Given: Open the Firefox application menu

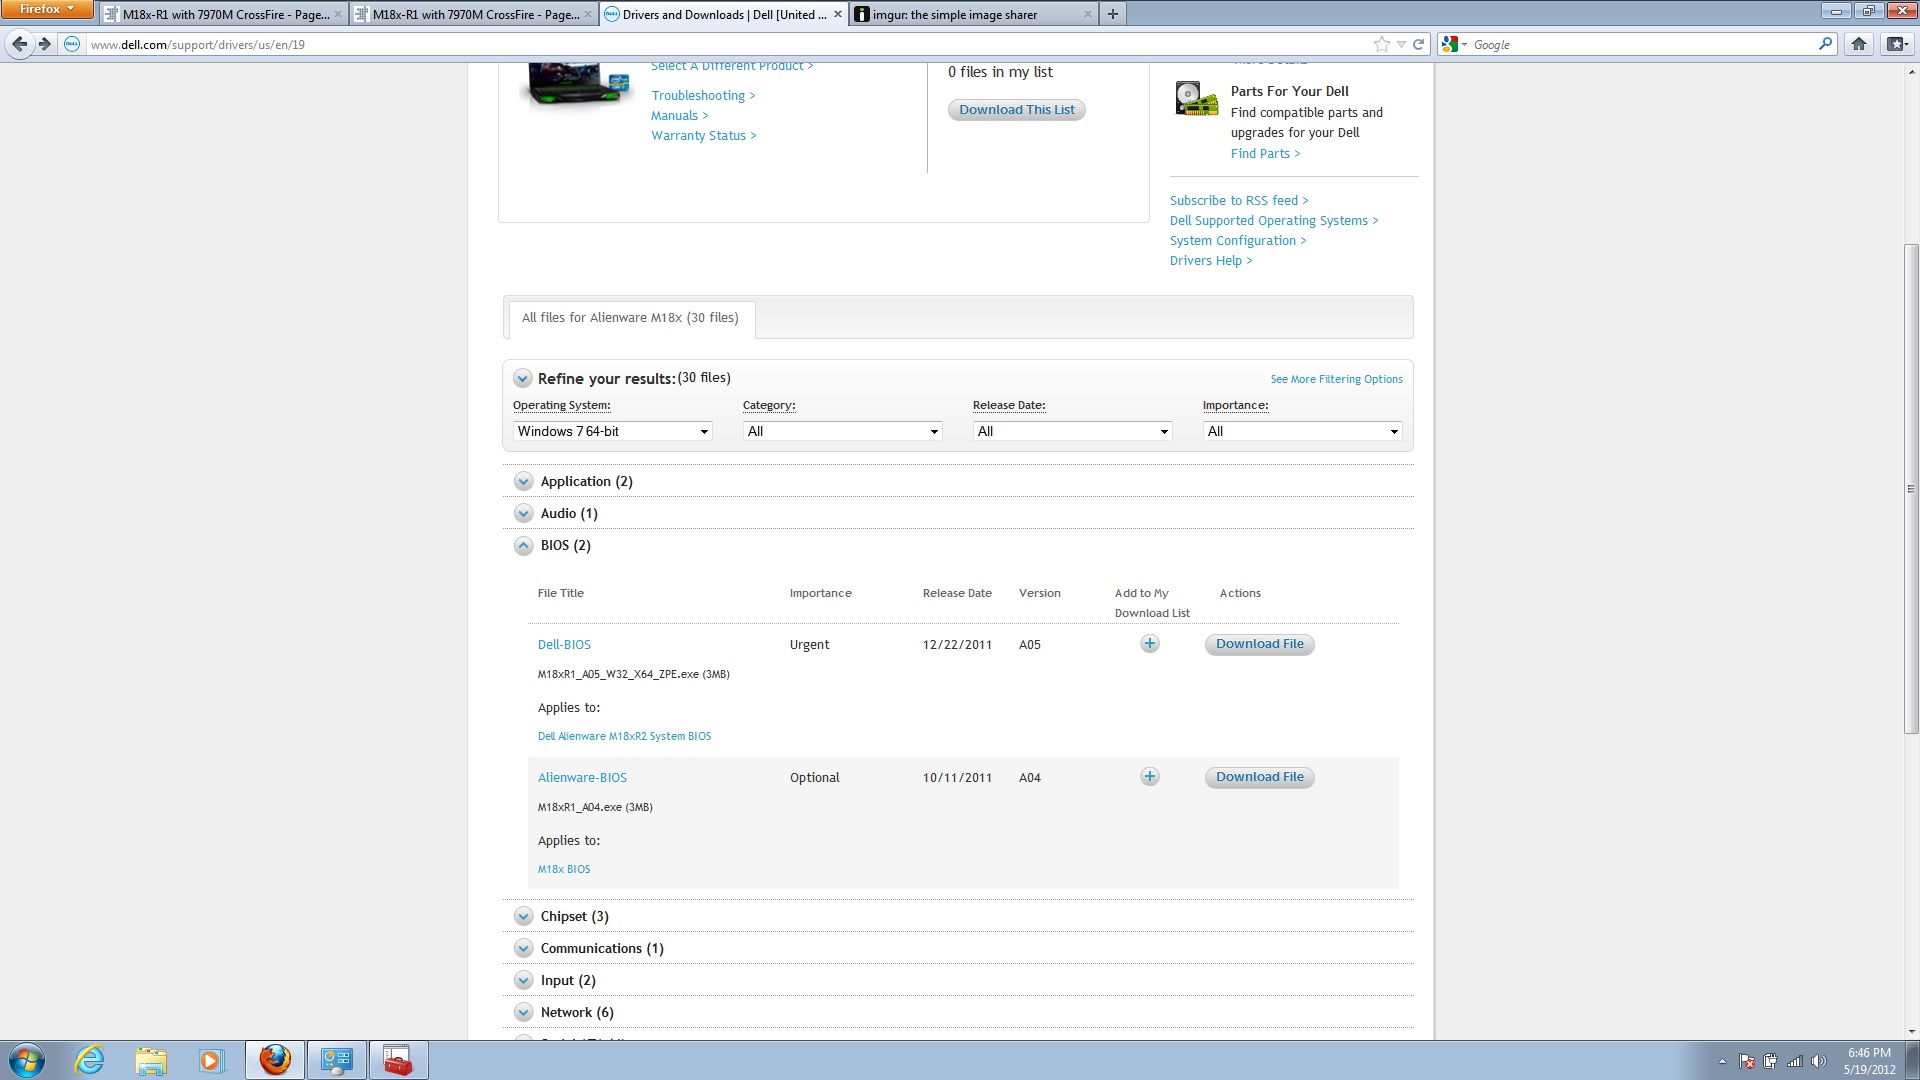Looking at the screenshot, I should point(47,9).
